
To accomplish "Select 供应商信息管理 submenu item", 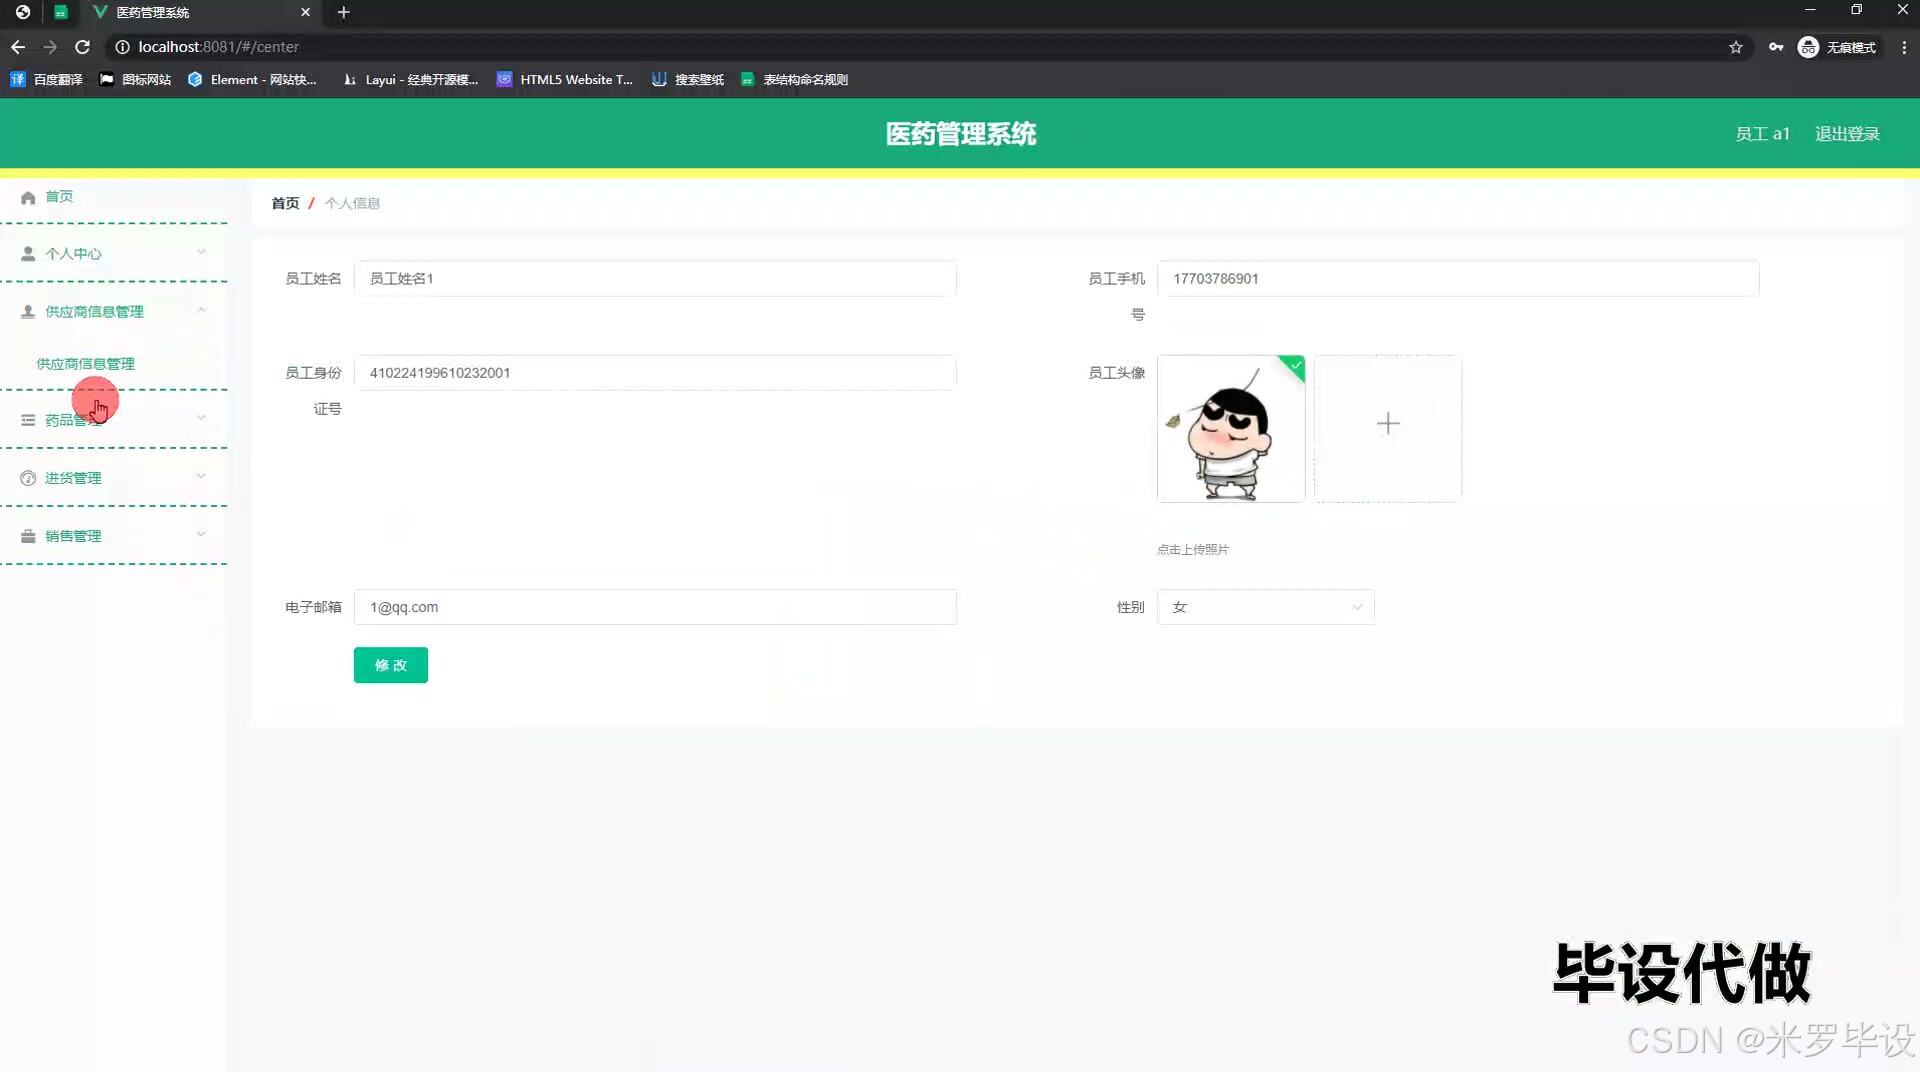I will (x=85, y=364).
